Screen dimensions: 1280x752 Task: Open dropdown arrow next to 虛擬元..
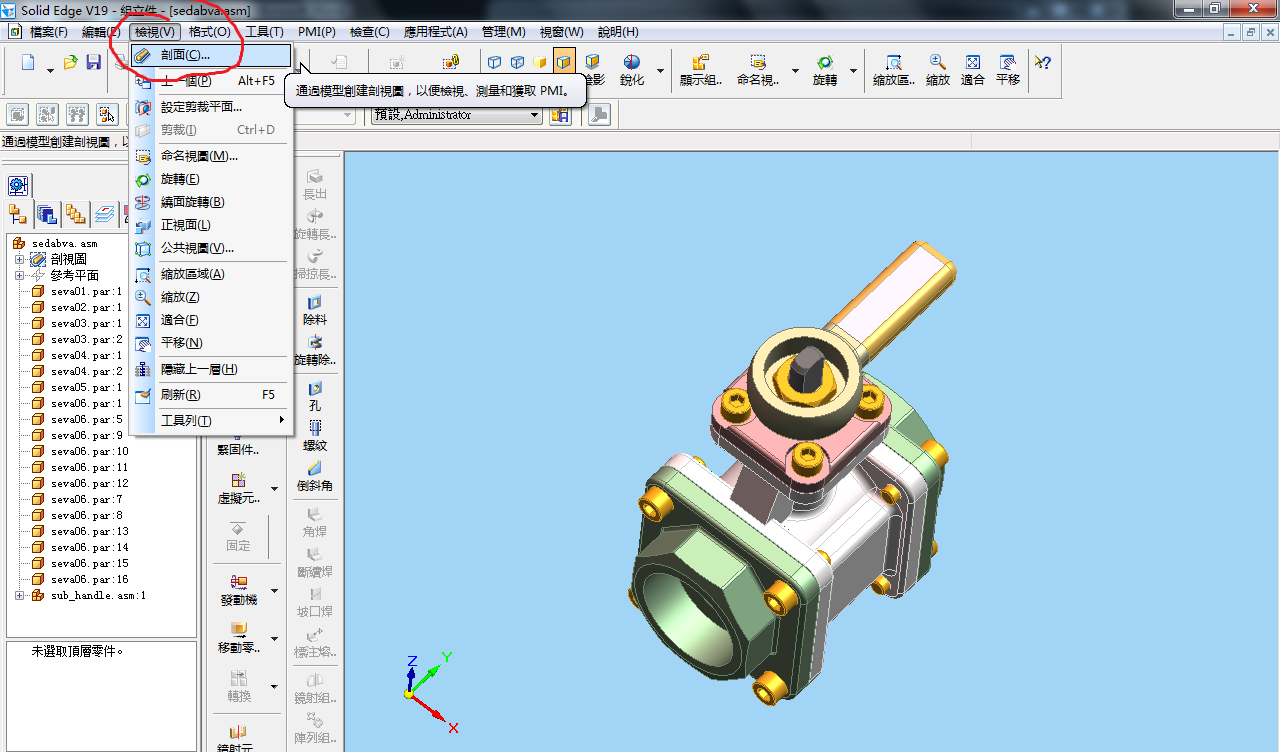(274, 490)
